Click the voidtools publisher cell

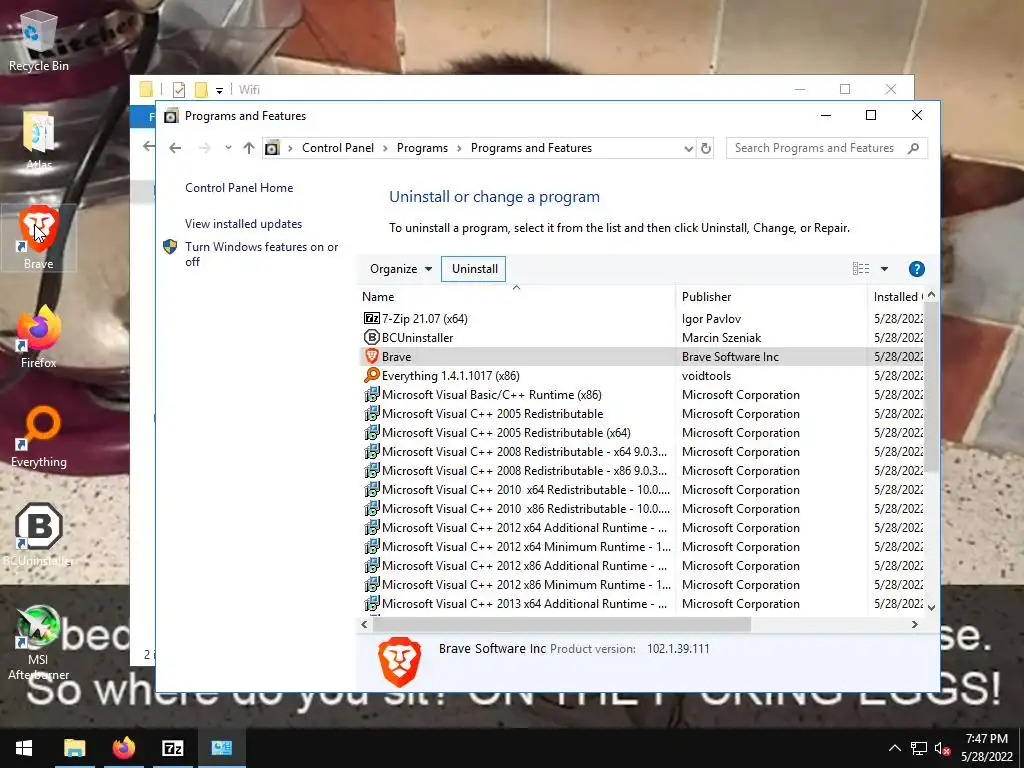pyautogui.click(x=706, y=376)
